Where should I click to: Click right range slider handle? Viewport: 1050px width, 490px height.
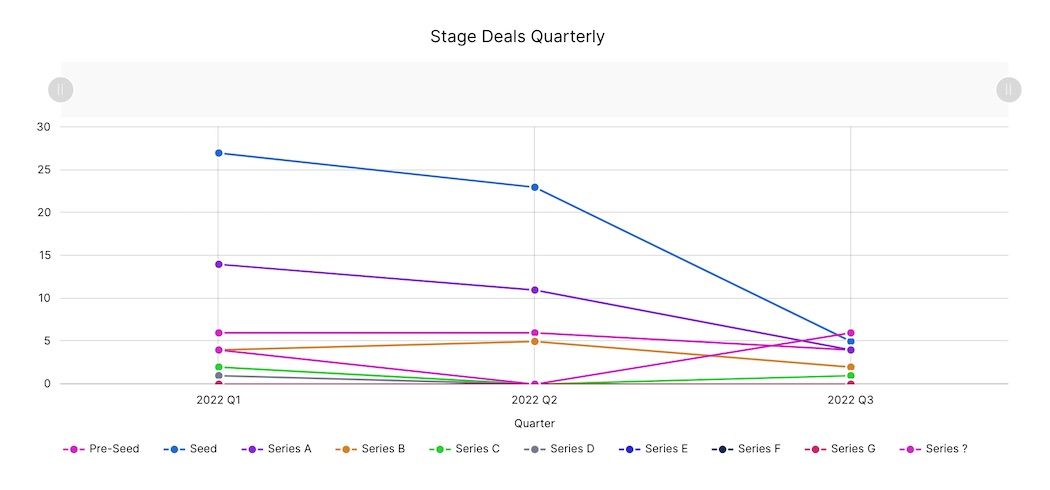[1008, 90]
